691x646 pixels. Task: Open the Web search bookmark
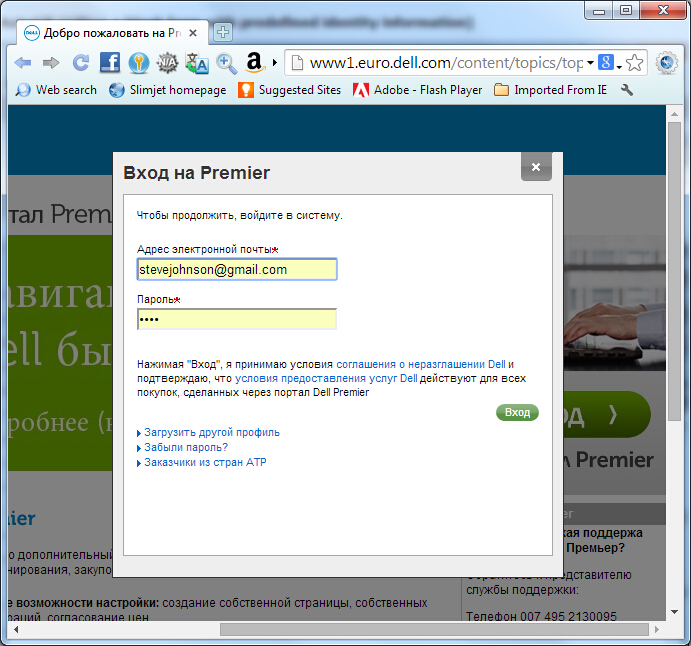(x=56, y=90)
